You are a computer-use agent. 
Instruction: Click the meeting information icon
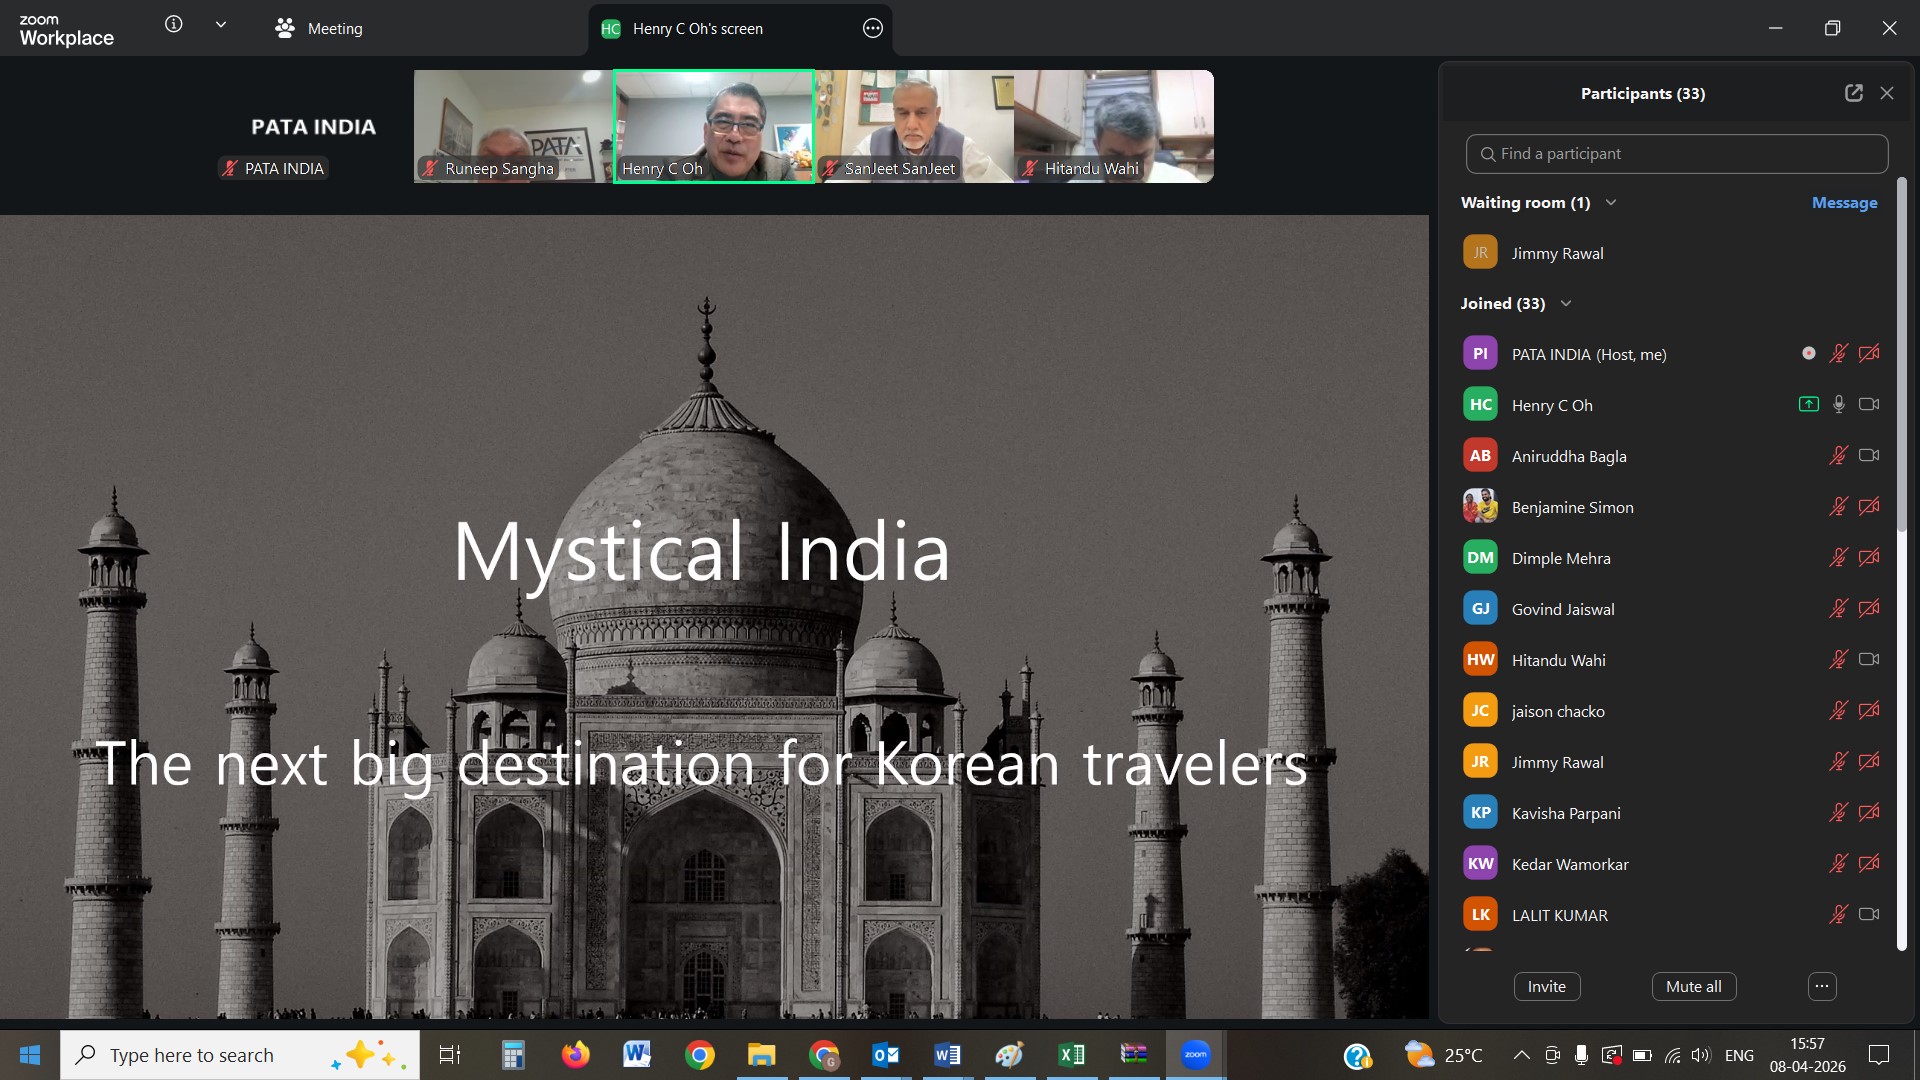(x=173, y=25)
